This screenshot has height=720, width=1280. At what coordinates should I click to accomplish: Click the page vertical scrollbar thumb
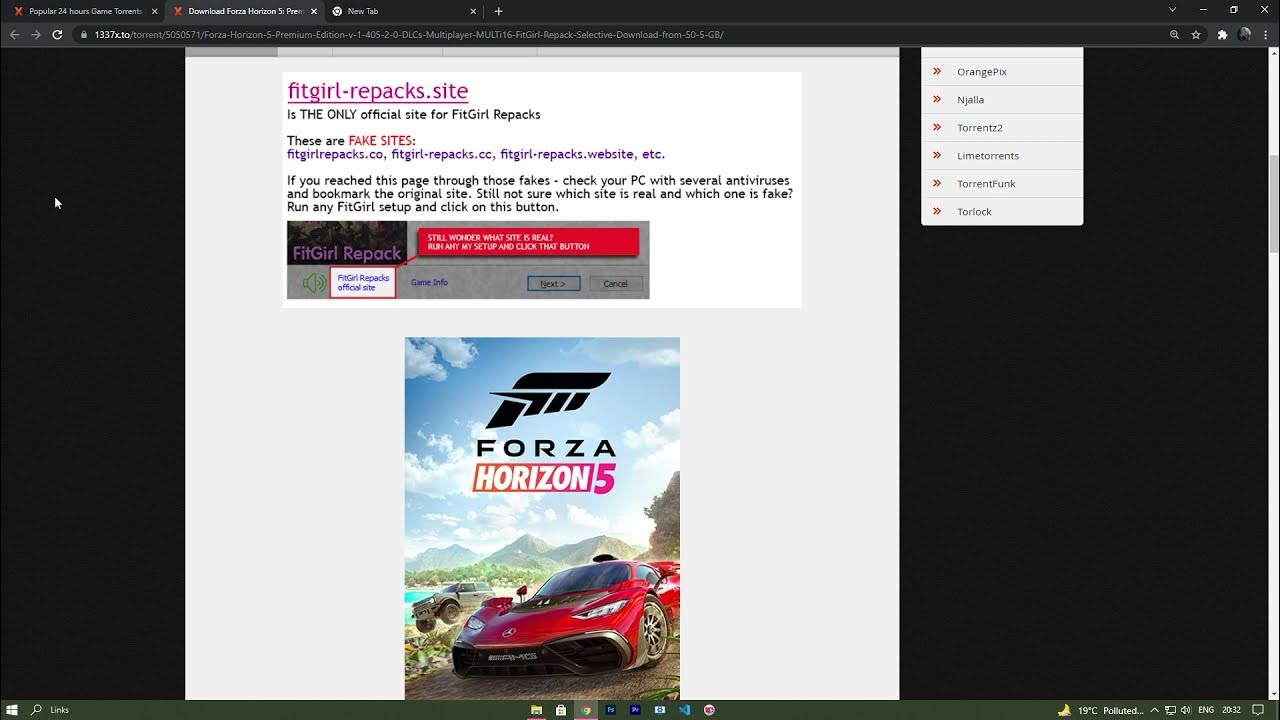tap(1274, 205)
